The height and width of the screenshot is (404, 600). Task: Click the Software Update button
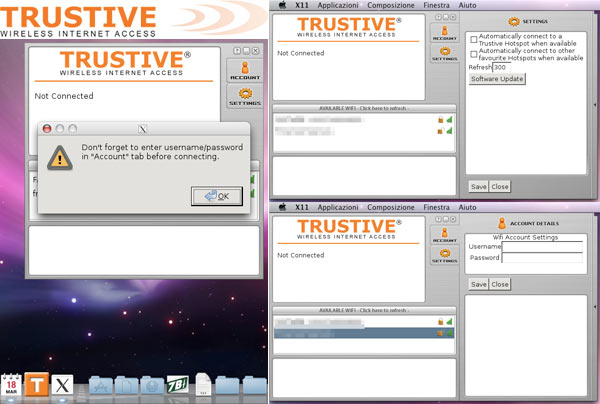click(497, 79)
